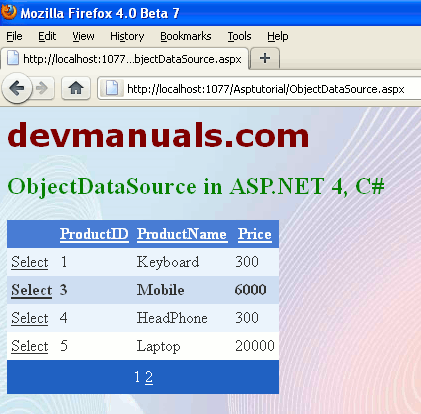Open the File menu
This screenshot has height=414, width=421.
(14, 36)
